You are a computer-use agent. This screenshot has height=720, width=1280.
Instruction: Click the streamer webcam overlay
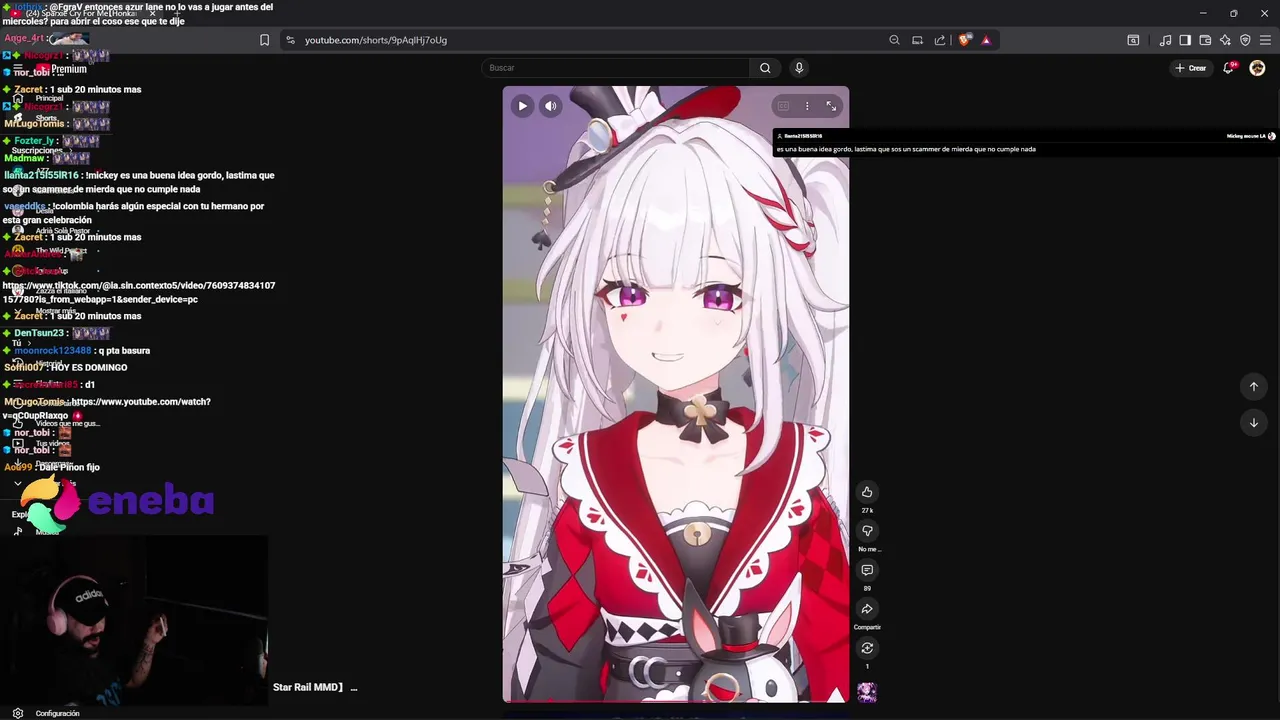(134, 620)
